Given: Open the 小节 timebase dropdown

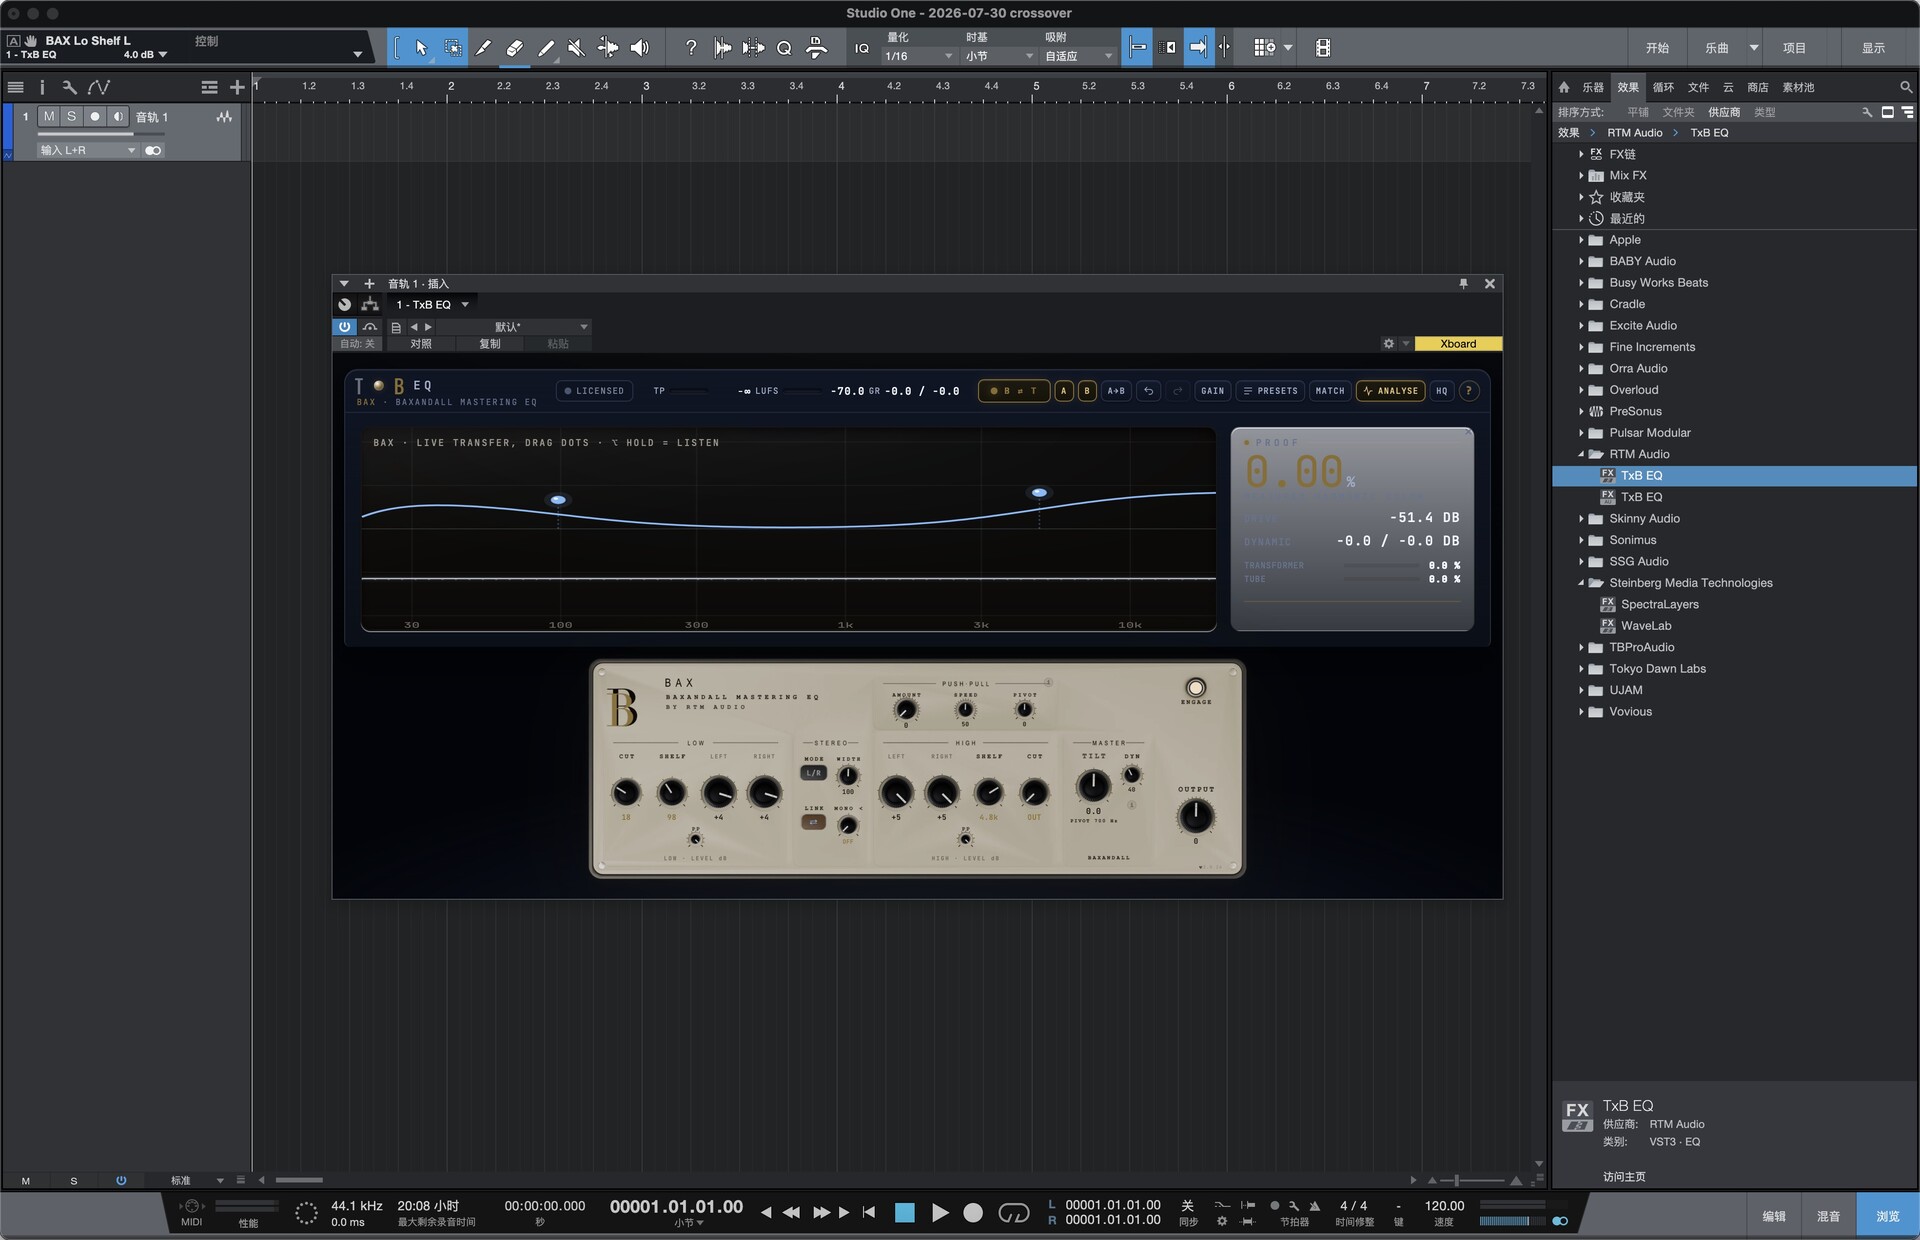Looking at the screenshot, I should 998,56.
